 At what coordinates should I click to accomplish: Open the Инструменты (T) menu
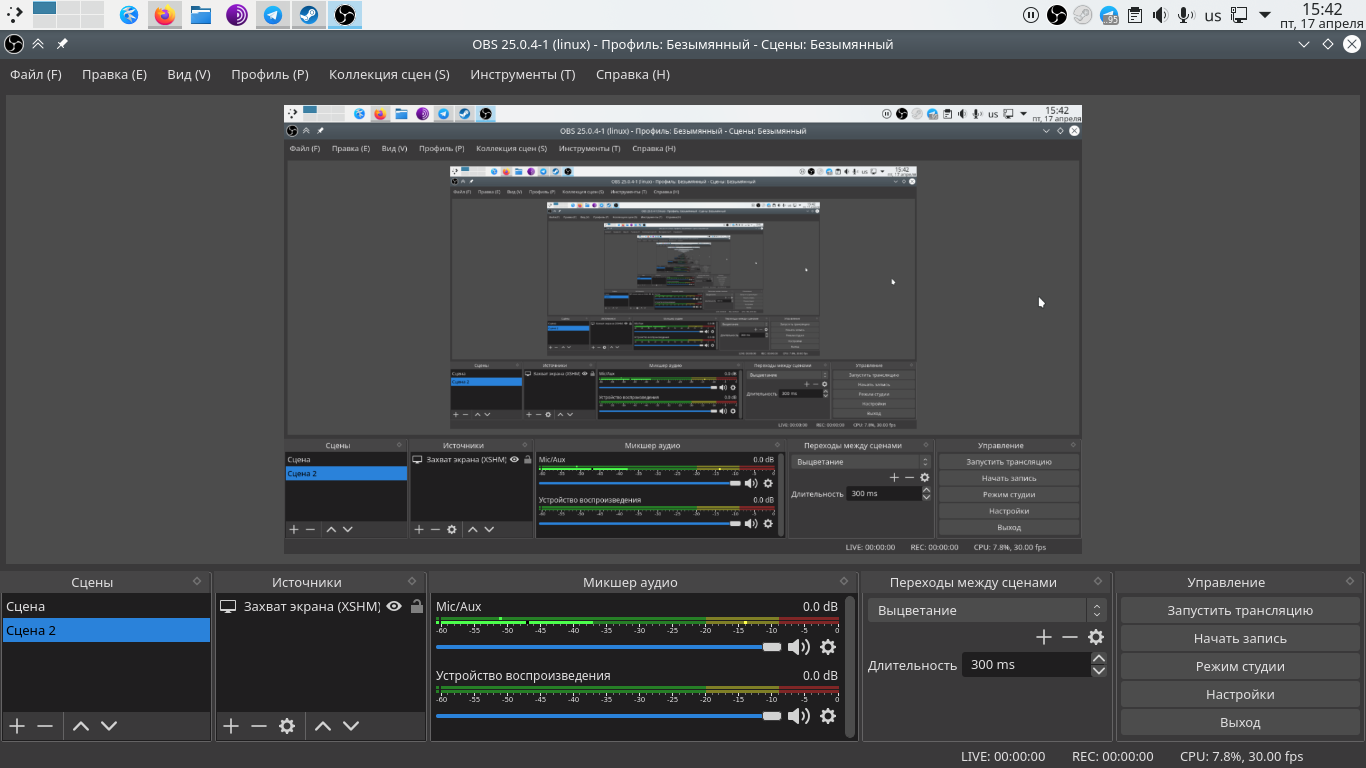(523, 74)
